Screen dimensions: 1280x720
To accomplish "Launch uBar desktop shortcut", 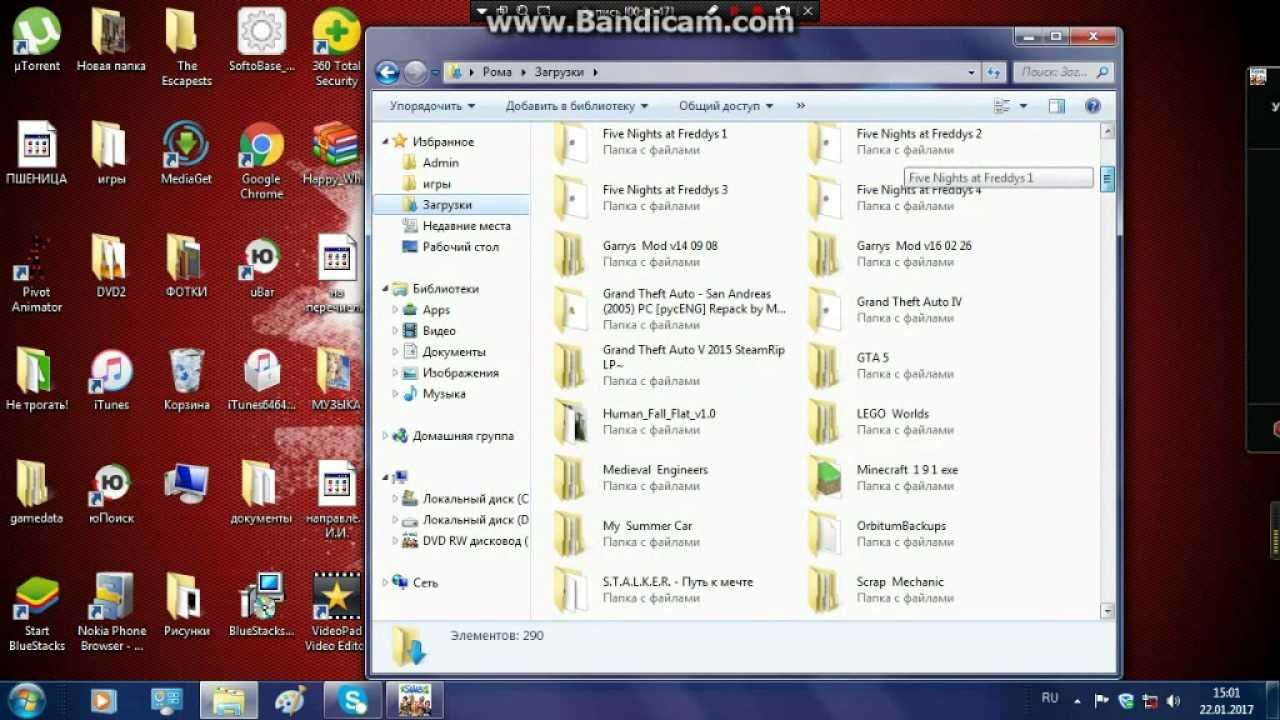I will click(262, 266).
